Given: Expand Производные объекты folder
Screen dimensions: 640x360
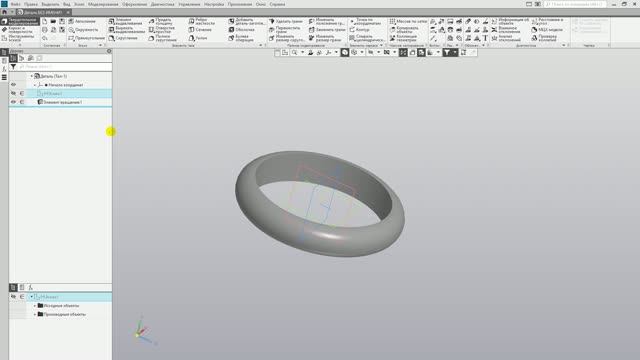Looking at the screenshot, I should coord(35,315).
